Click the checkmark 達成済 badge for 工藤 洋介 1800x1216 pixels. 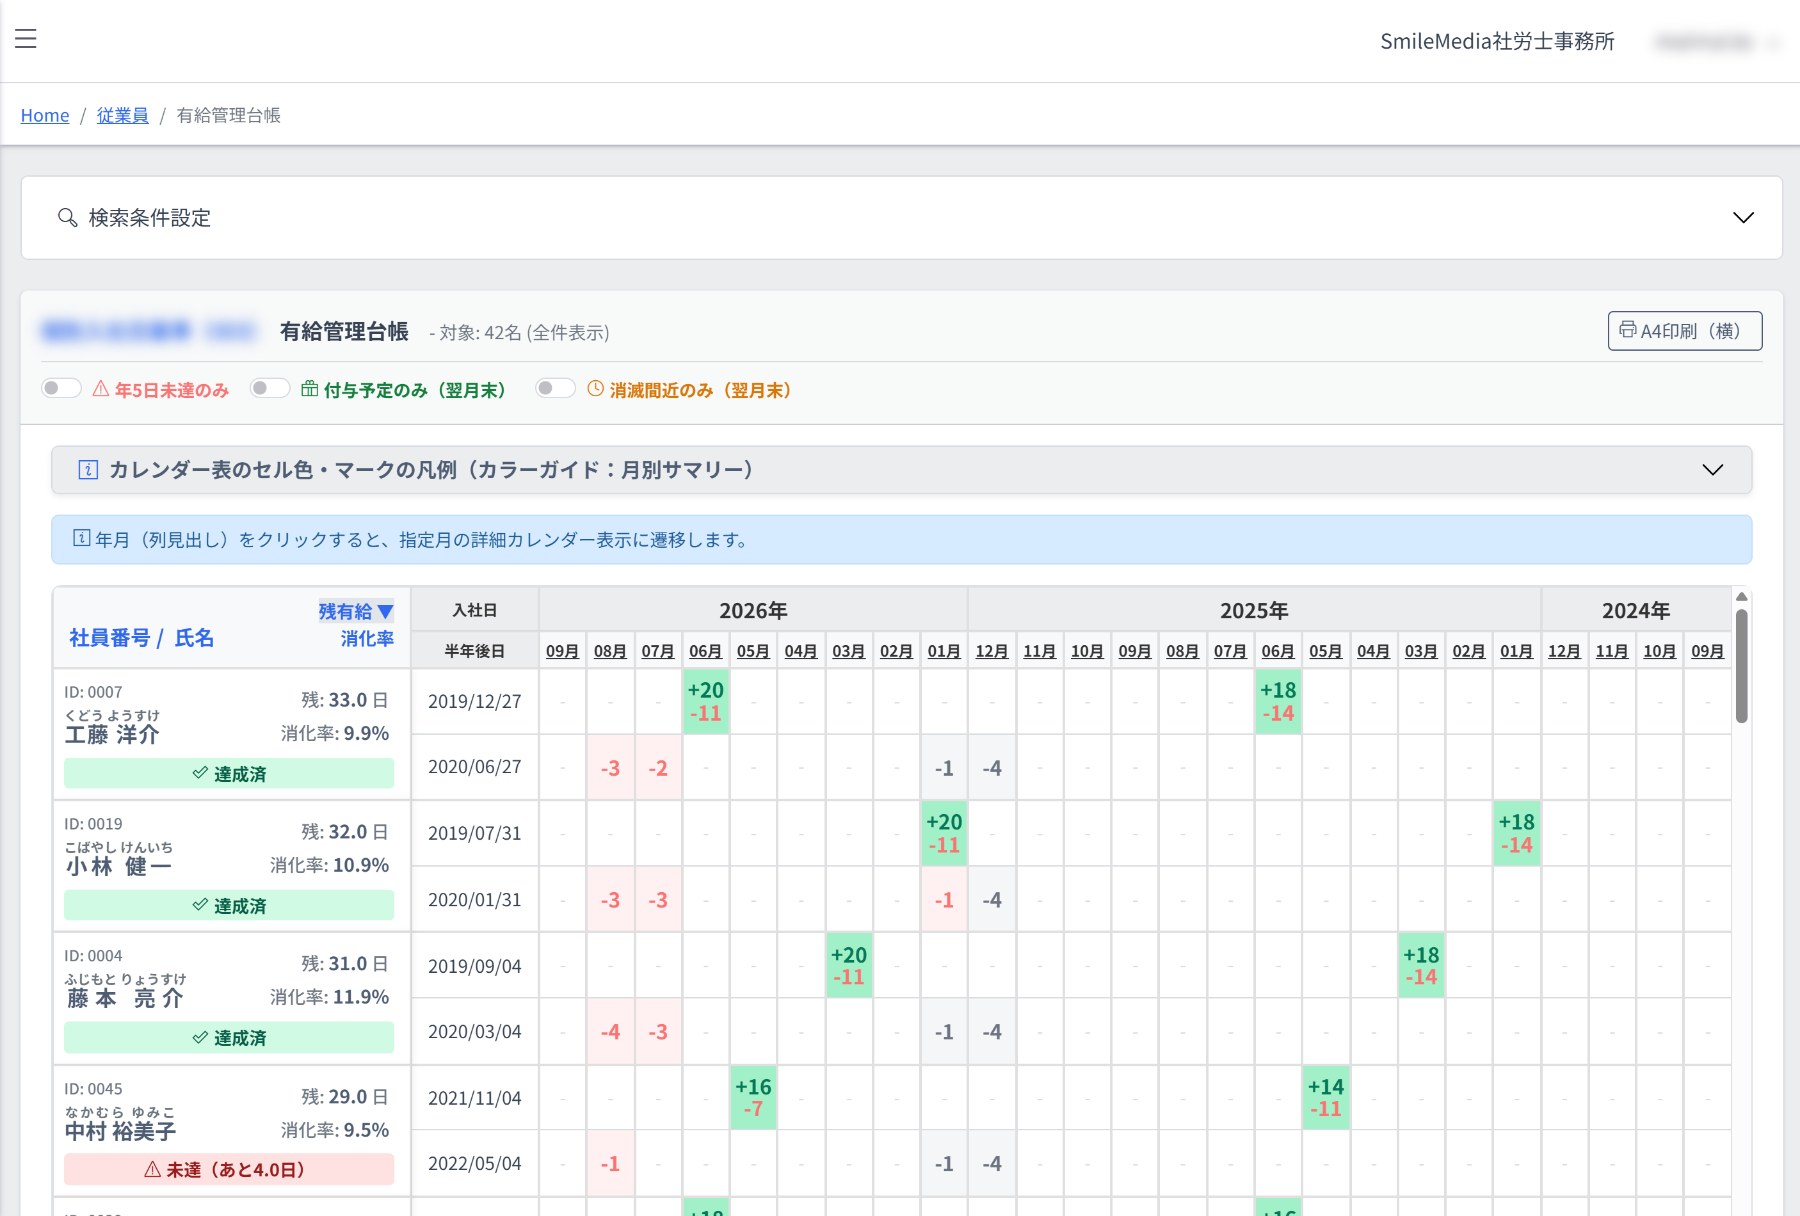point(229,773)
